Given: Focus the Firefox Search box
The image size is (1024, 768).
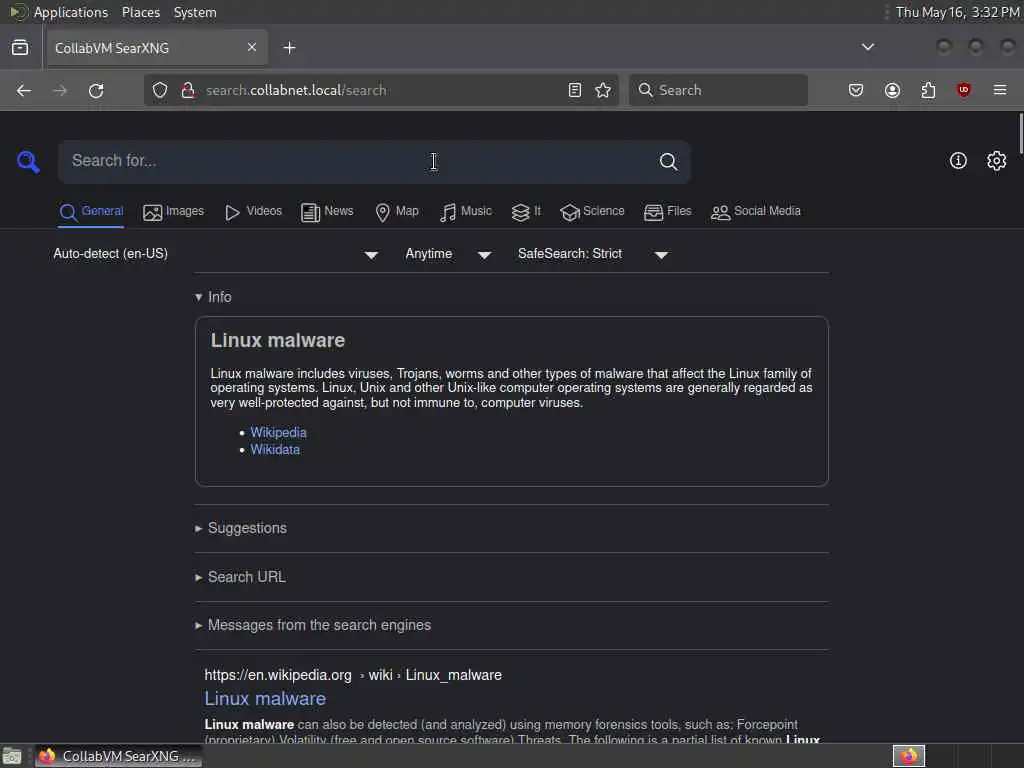Looking at the screenshot, I should (718, 90).
